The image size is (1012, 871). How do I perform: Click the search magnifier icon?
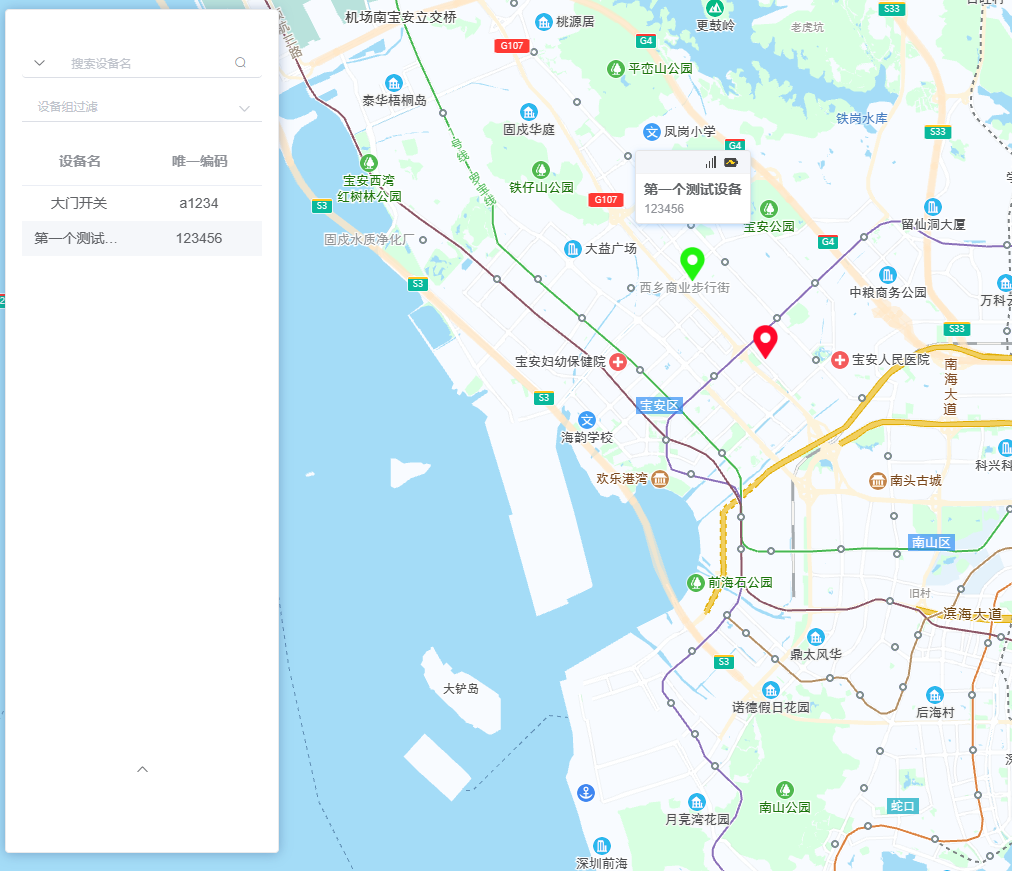(x=240, y=63)
